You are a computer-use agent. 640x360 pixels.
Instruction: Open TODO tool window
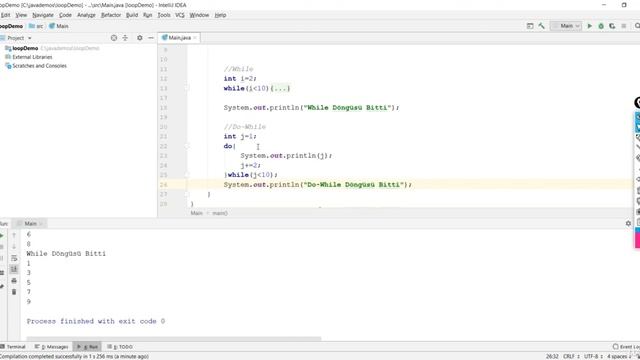point(120,347)
